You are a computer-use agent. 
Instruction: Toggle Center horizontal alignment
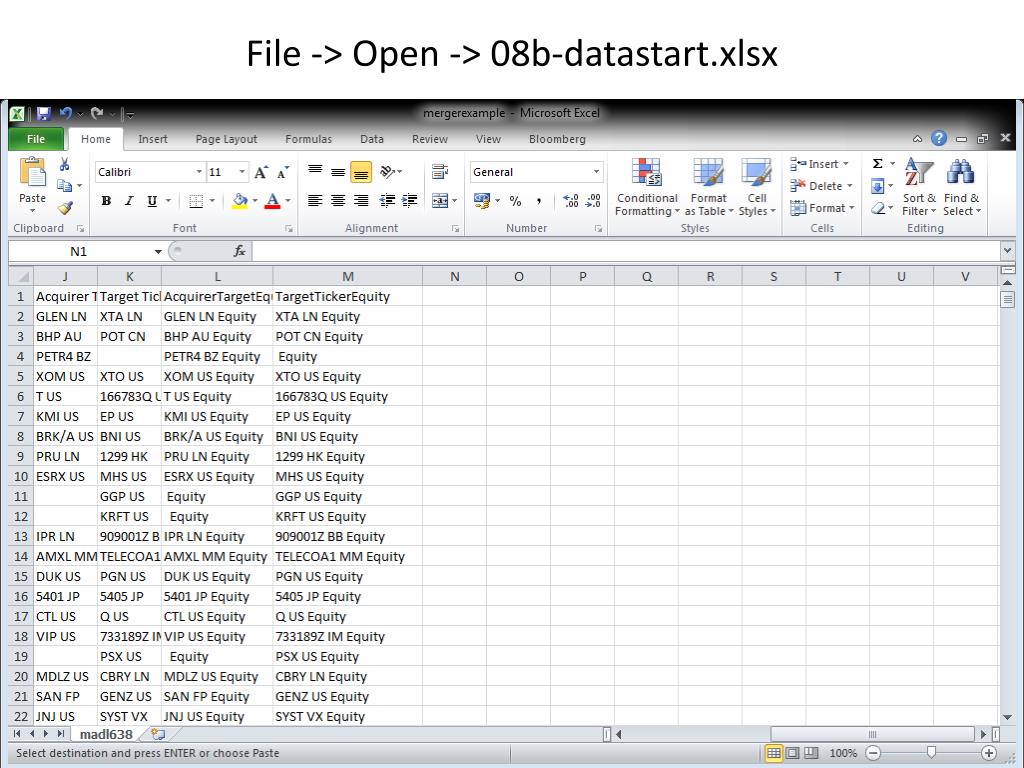coord(338,200)
